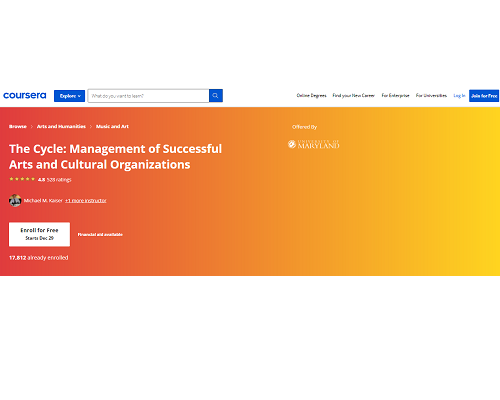Open the Explore dropdown menu

click(69, 96)
